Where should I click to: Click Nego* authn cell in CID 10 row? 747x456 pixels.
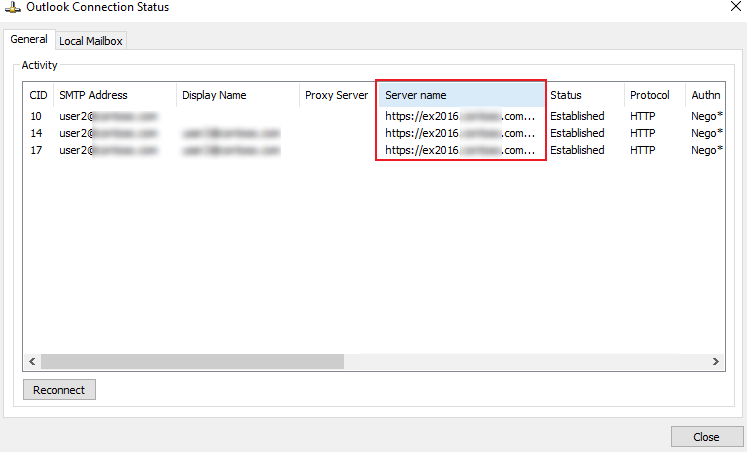[x=707, y=116]
